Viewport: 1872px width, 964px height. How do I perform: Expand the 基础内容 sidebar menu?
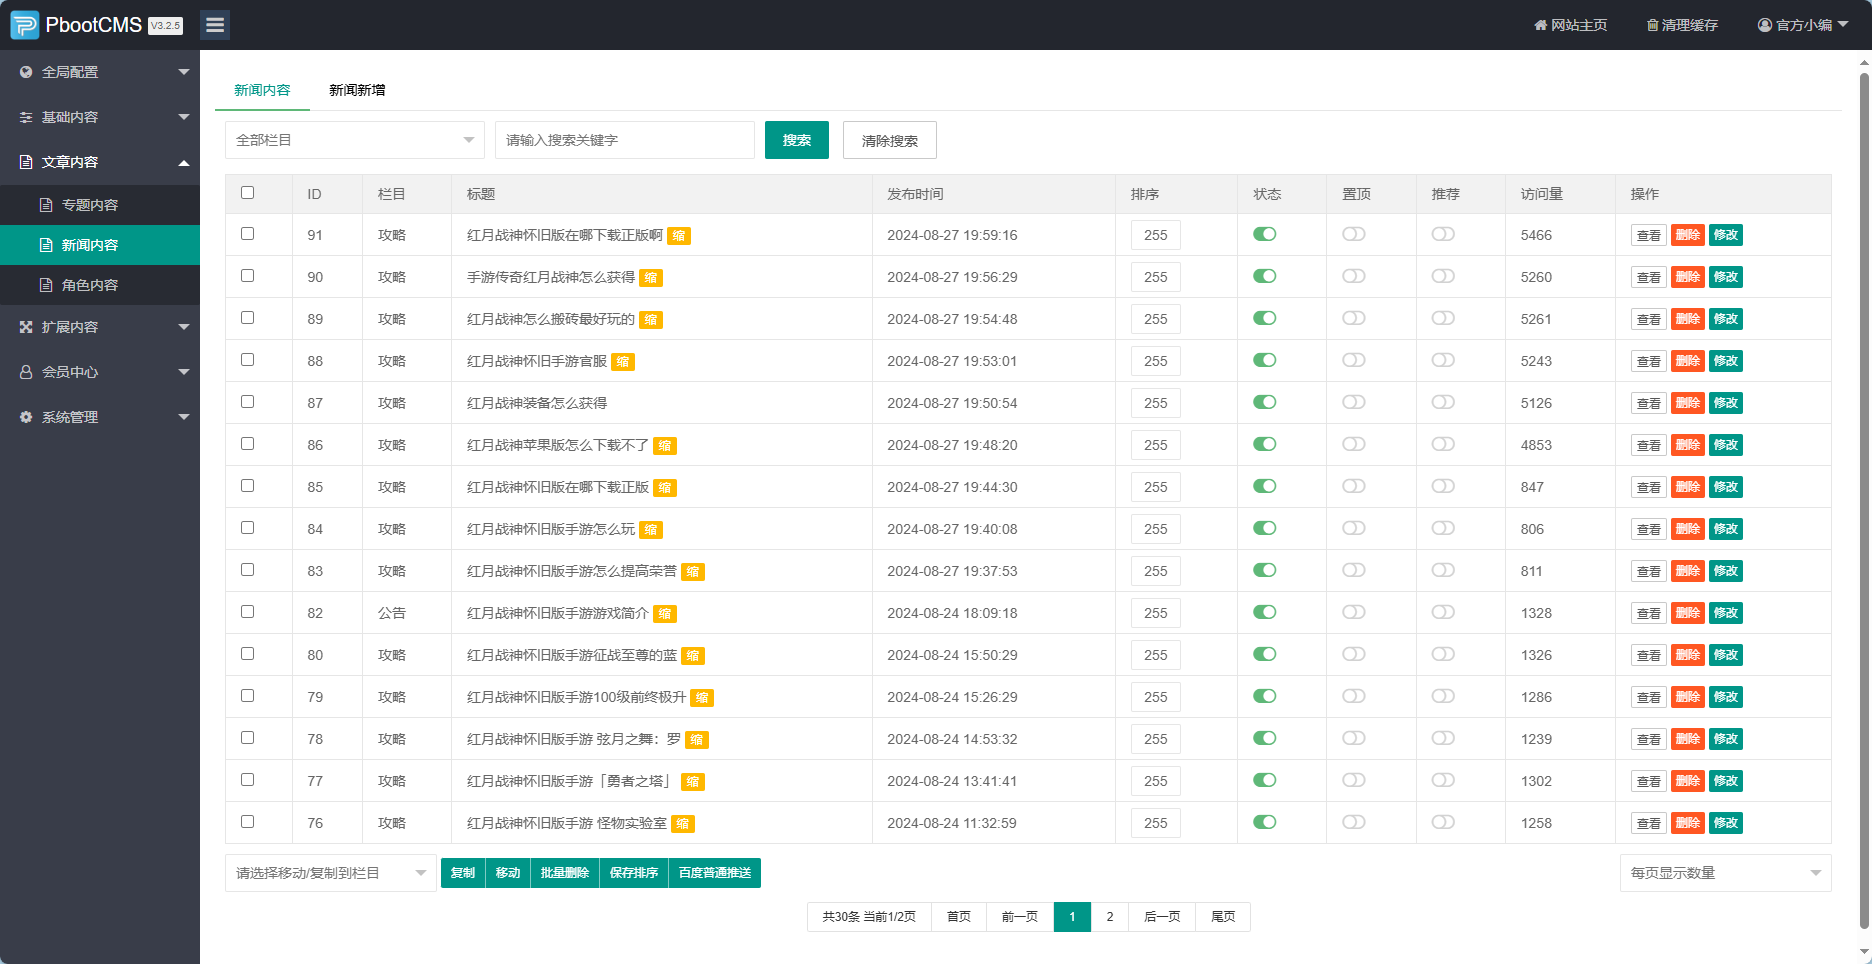click(100, 117)
